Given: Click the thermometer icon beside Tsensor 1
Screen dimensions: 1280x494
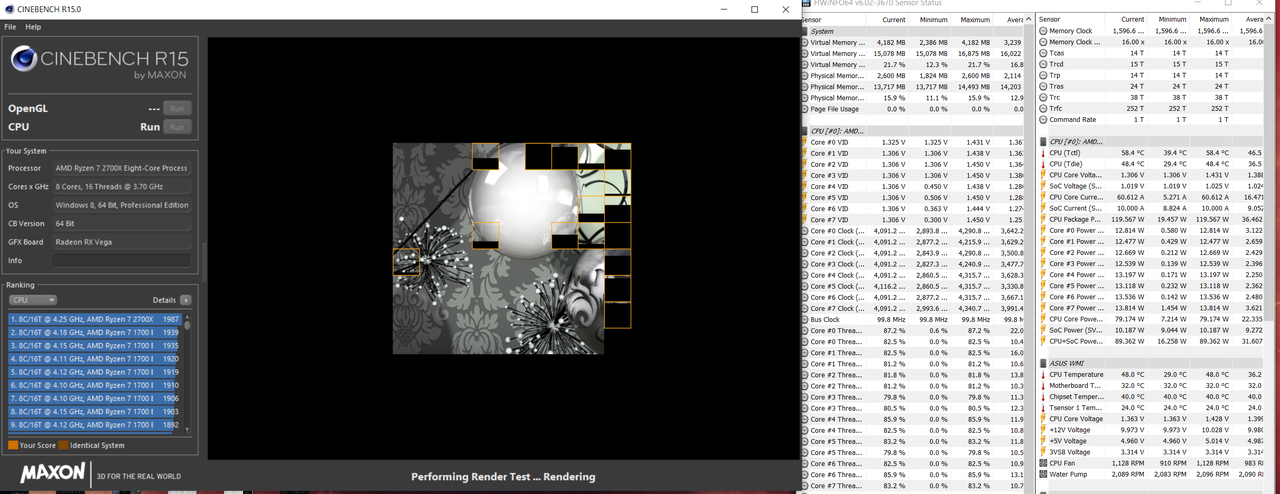Looking at the screenshot, I should [x=1043, y=407].
